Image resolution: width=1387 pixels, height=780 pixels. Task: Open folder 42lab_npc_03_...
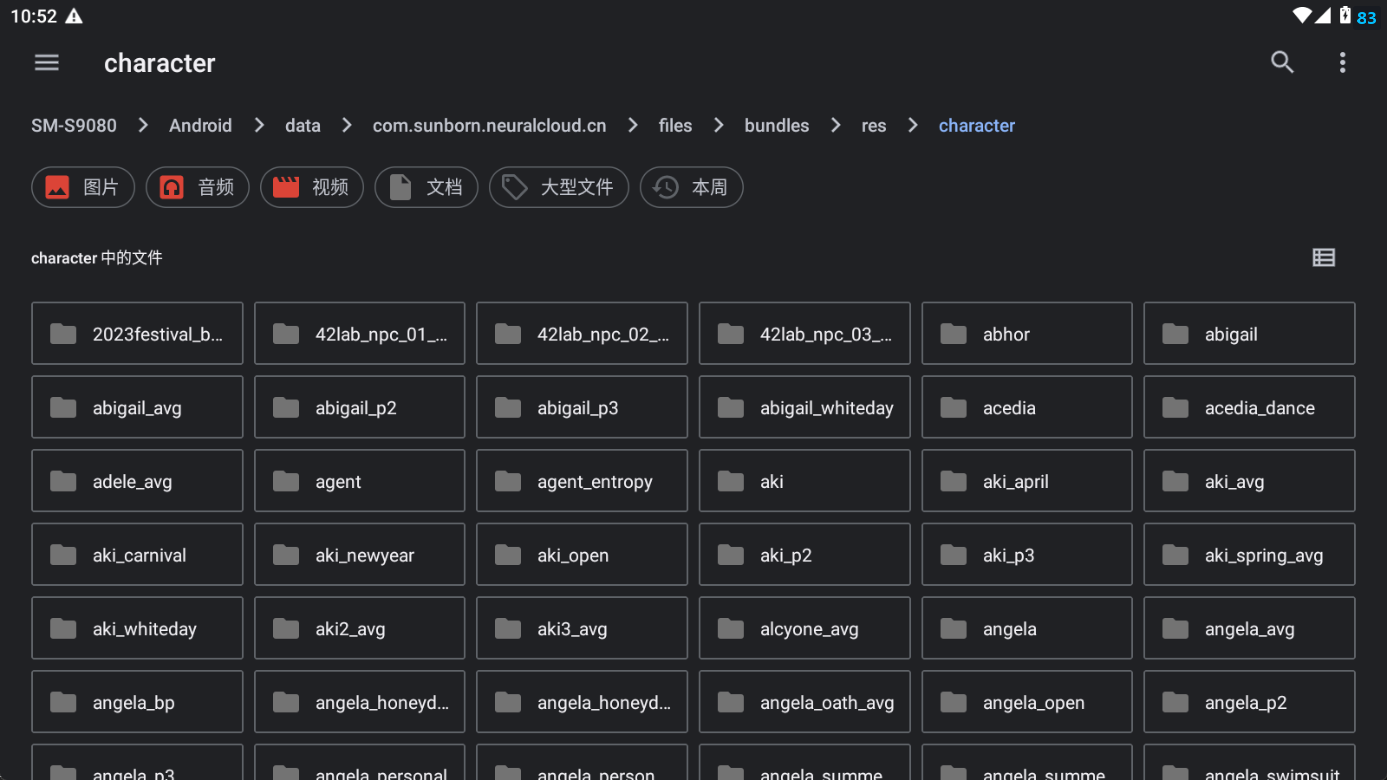coord(805,334)
